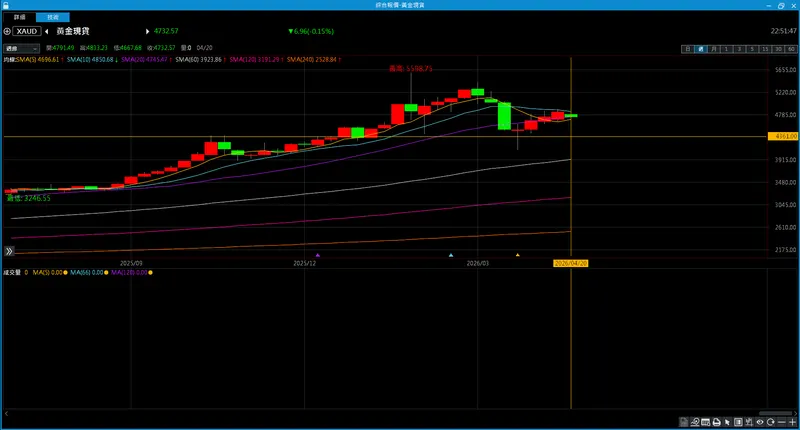
Task: Click the refresh icon in bottom toolbar
Action: tap(771, 422)
